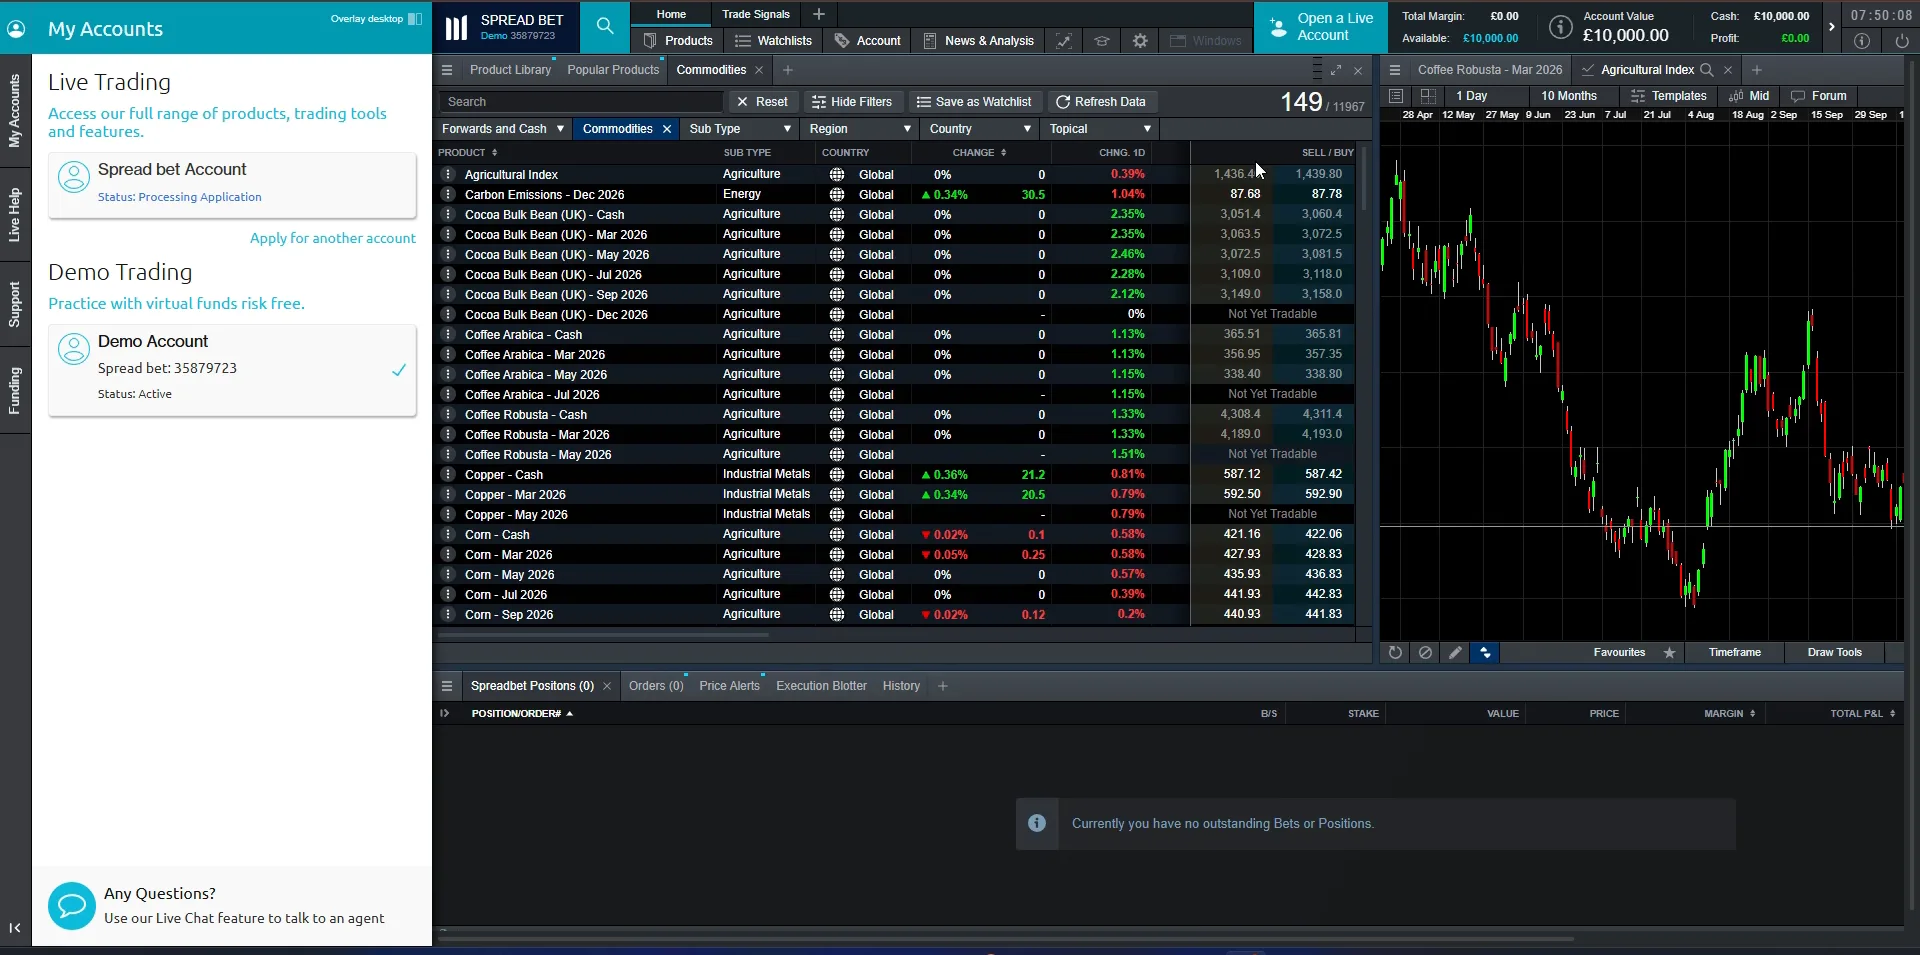1920x955 pixels.
Task: Click the chart list view icon
Action: click(x=1396, y=96)
